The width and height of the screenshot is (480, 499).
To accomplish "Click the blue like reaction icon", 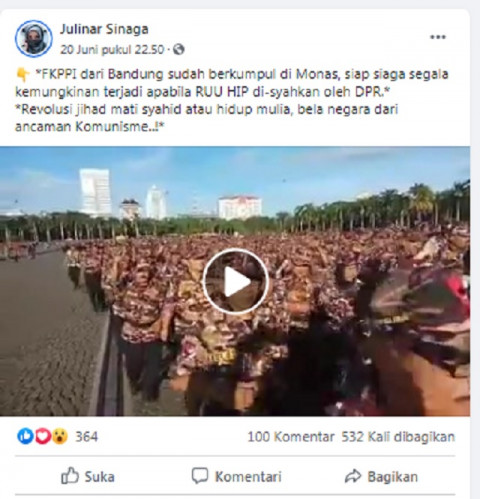I will coord(25,436).
